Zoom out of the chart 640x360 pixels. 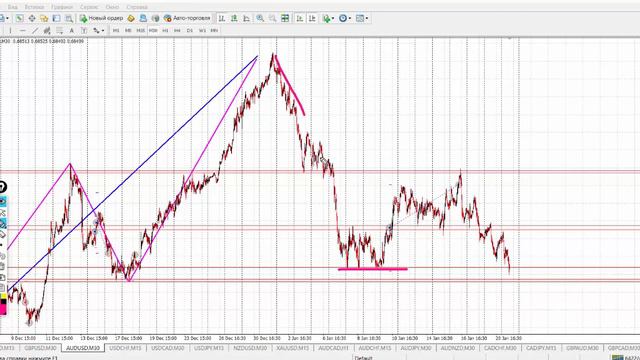pyautogui.click(x=272, y=18)
